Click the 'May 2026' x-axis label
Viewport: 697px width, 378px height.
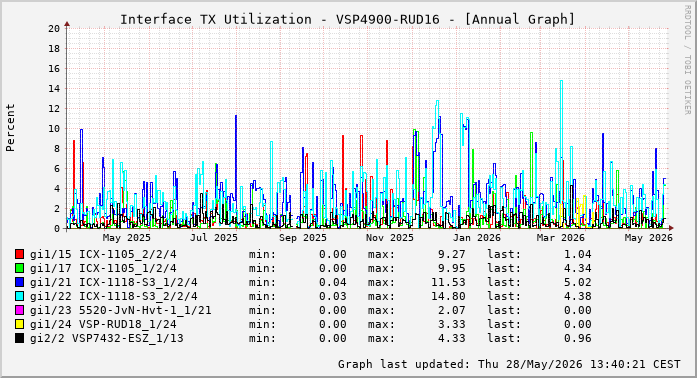tap(649, 238)
